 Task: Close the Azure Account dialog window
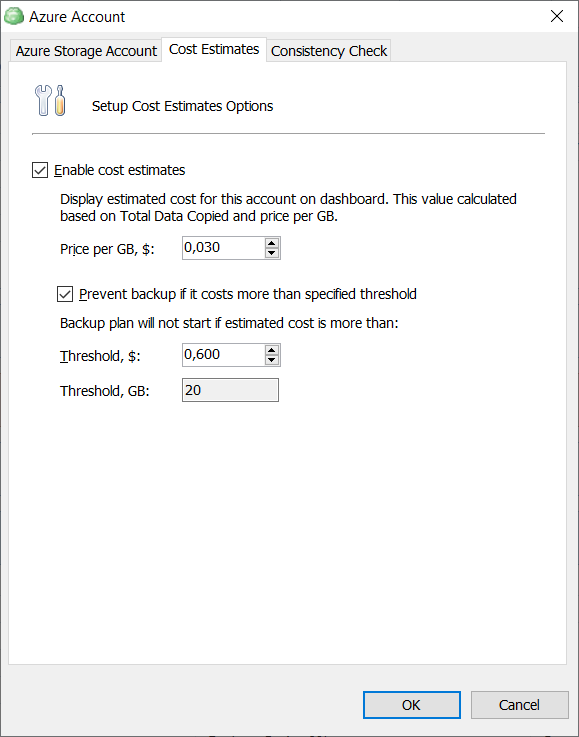pos(557,16)
